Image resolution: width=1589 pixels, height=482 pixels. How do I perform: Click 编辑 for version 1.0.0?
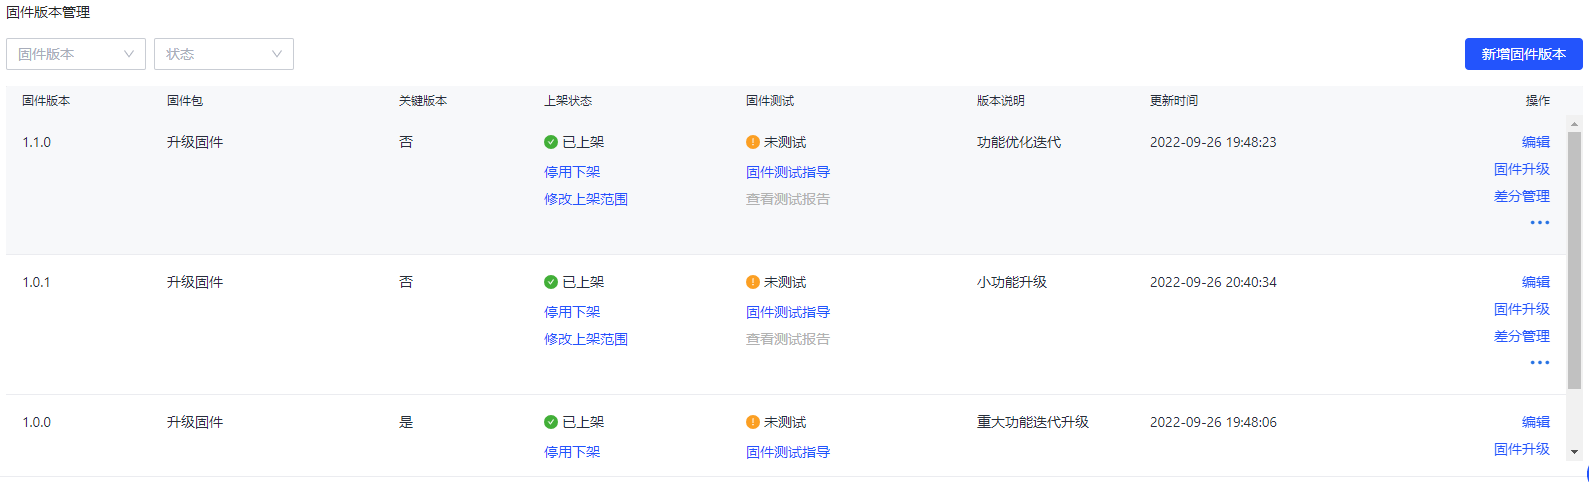pos(1536,422)
